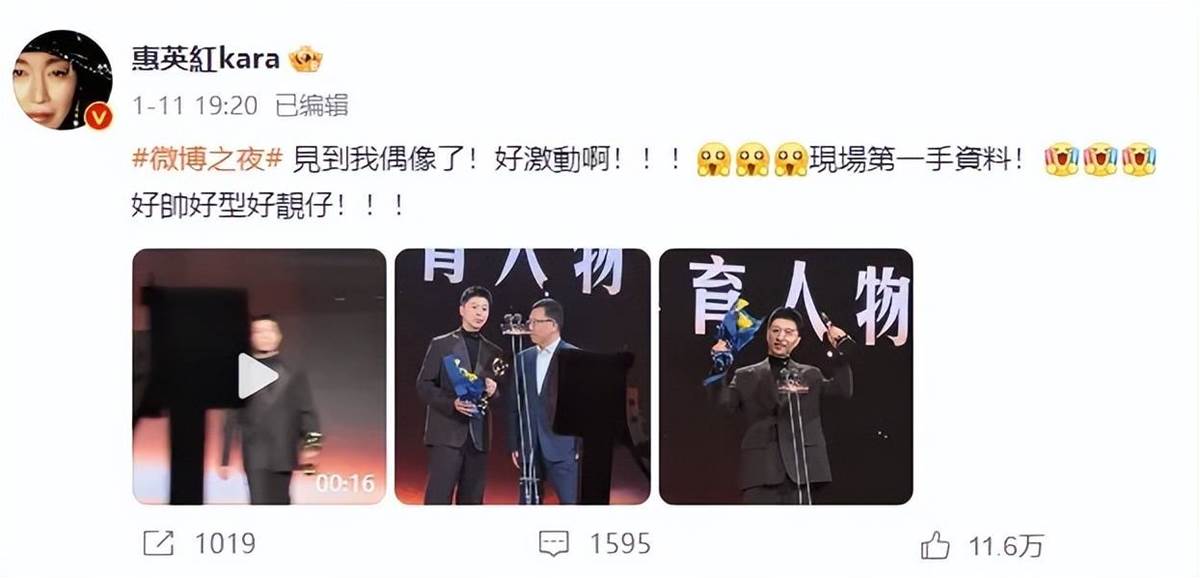1200x578 pixels.
Task: Open the 惠英紅kara username link
Action: pyautogui.click(x=207, y=60)
